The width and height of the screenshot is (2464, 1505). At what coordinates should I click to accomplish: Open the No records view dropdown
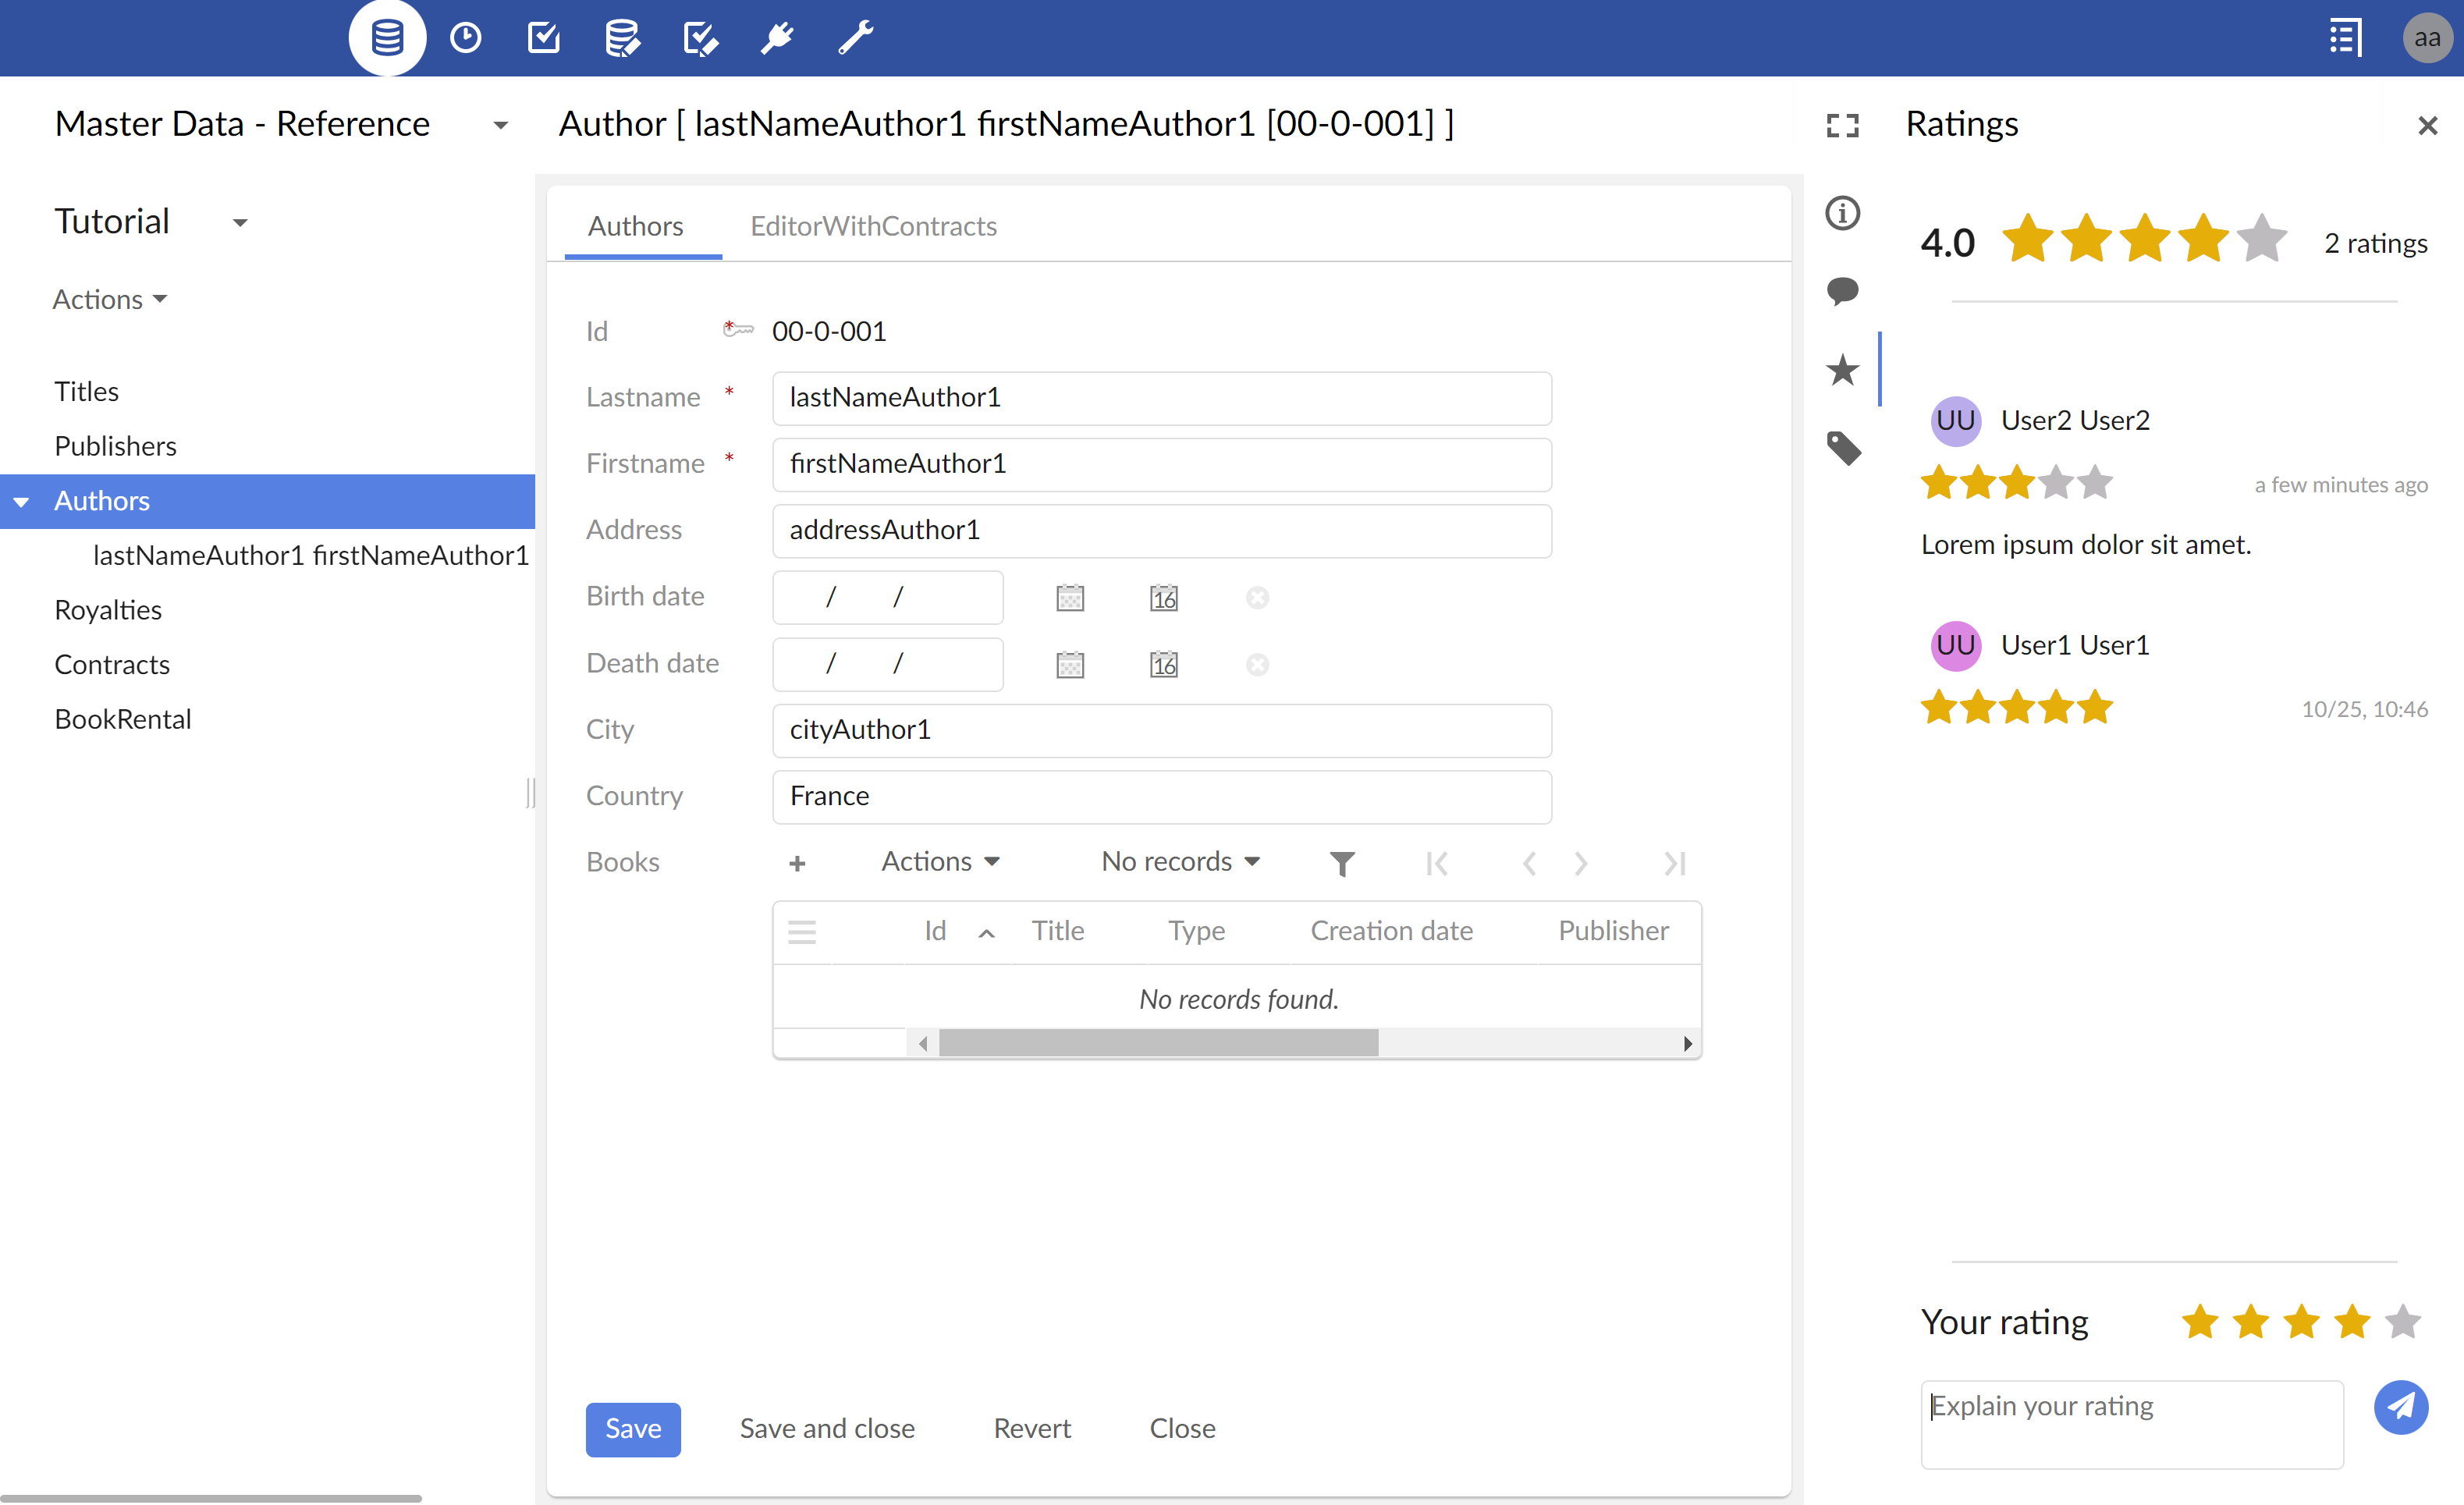[x=1180, y=862]
